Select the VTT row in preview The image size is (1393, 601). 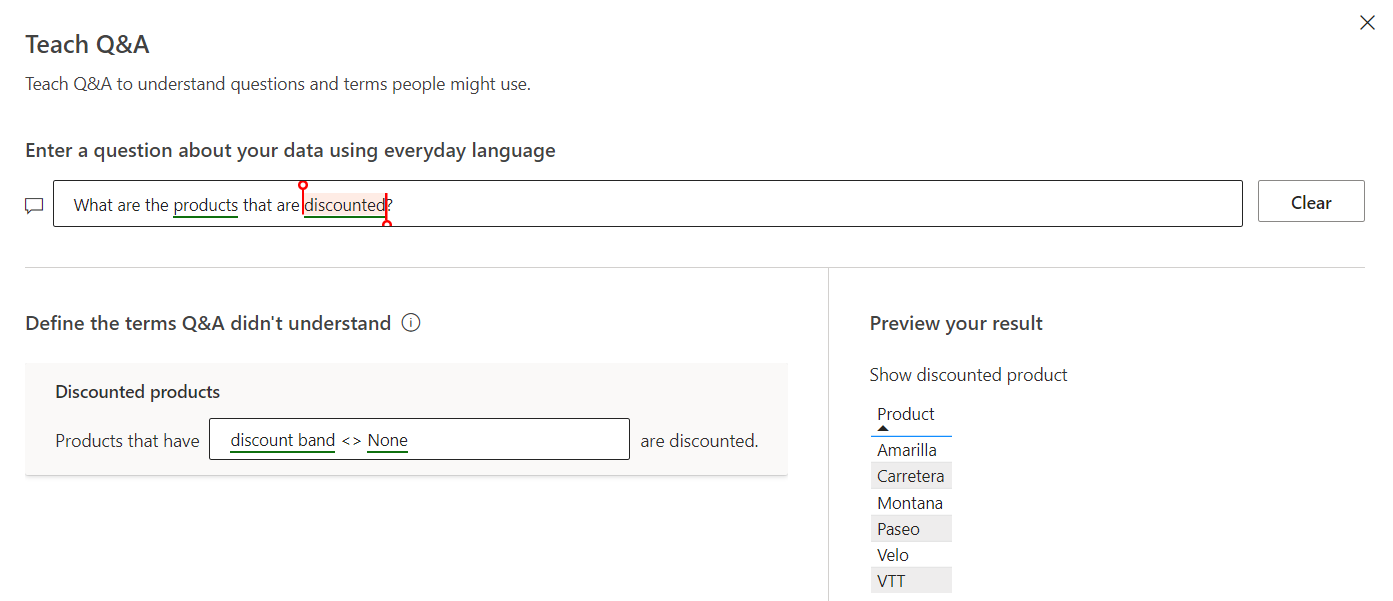click(x=911, y=581)
